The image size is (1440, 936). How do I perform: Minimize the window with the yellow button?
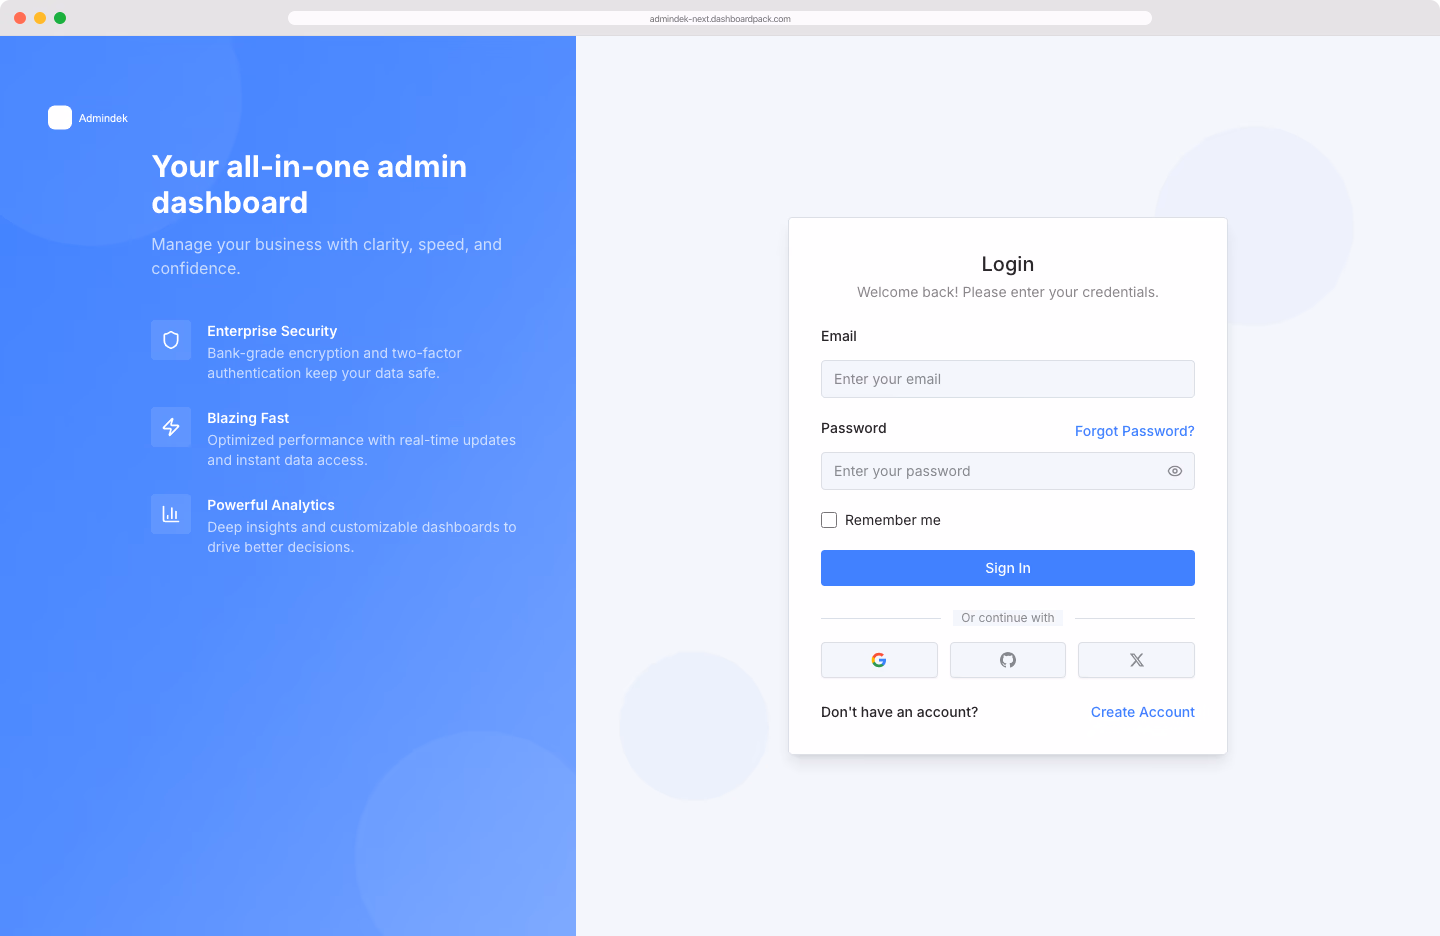pyautogui.click(x=40, y=18)
